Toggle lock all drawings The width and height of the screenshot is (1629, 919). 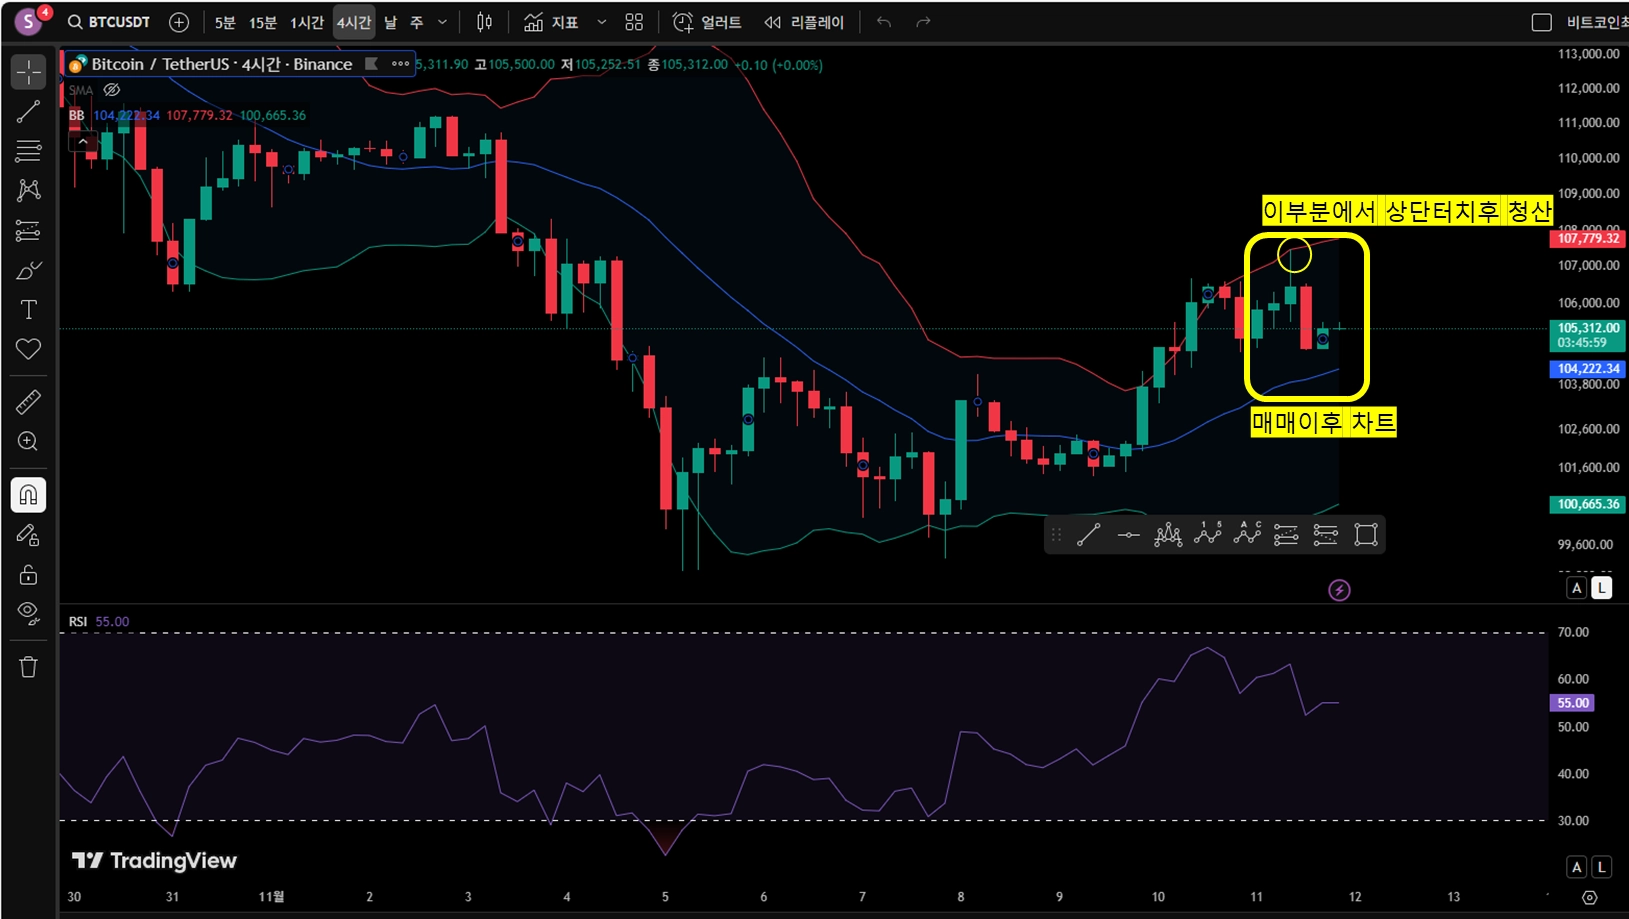tap(28, 574)
